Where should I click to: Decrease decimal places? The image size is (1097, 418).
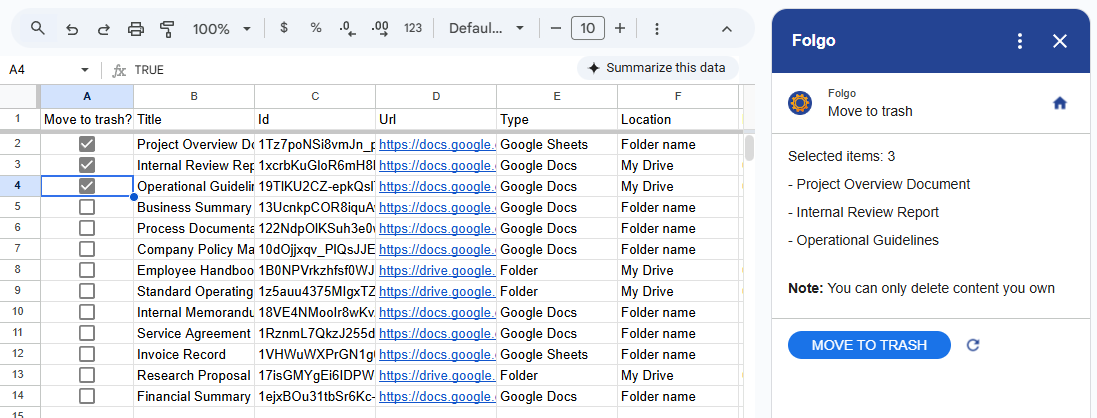coord(348,28)
